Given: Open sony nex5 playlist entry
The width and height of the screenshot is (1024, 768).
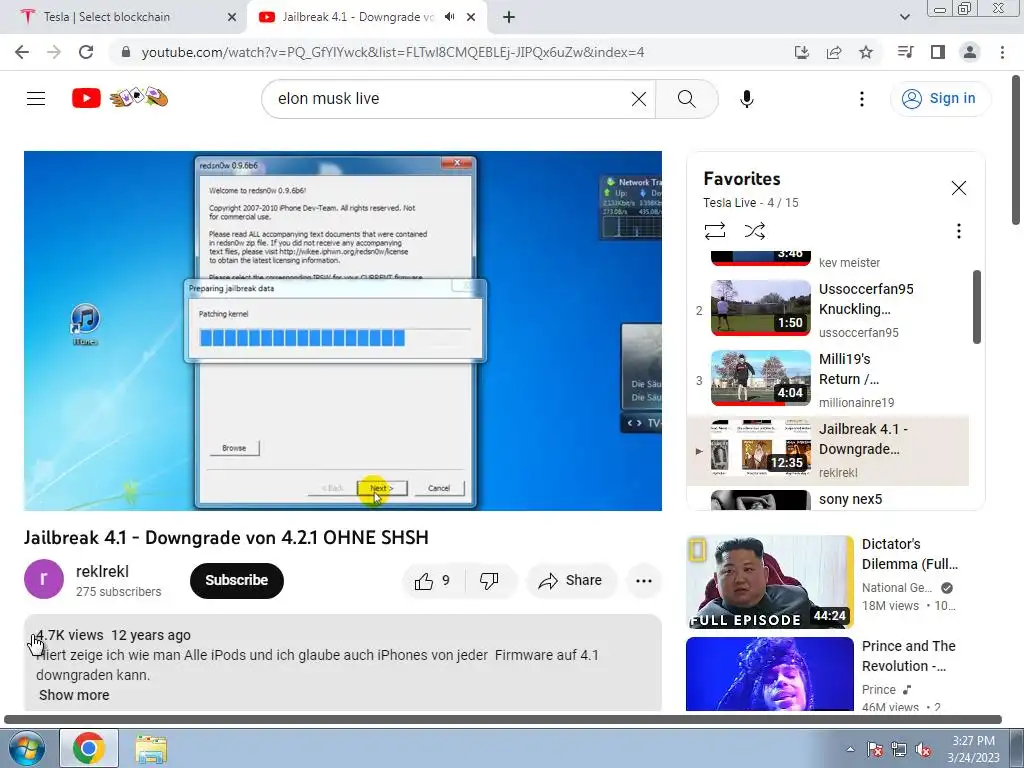Looking at the screenshot, I should tap(827, 499).
